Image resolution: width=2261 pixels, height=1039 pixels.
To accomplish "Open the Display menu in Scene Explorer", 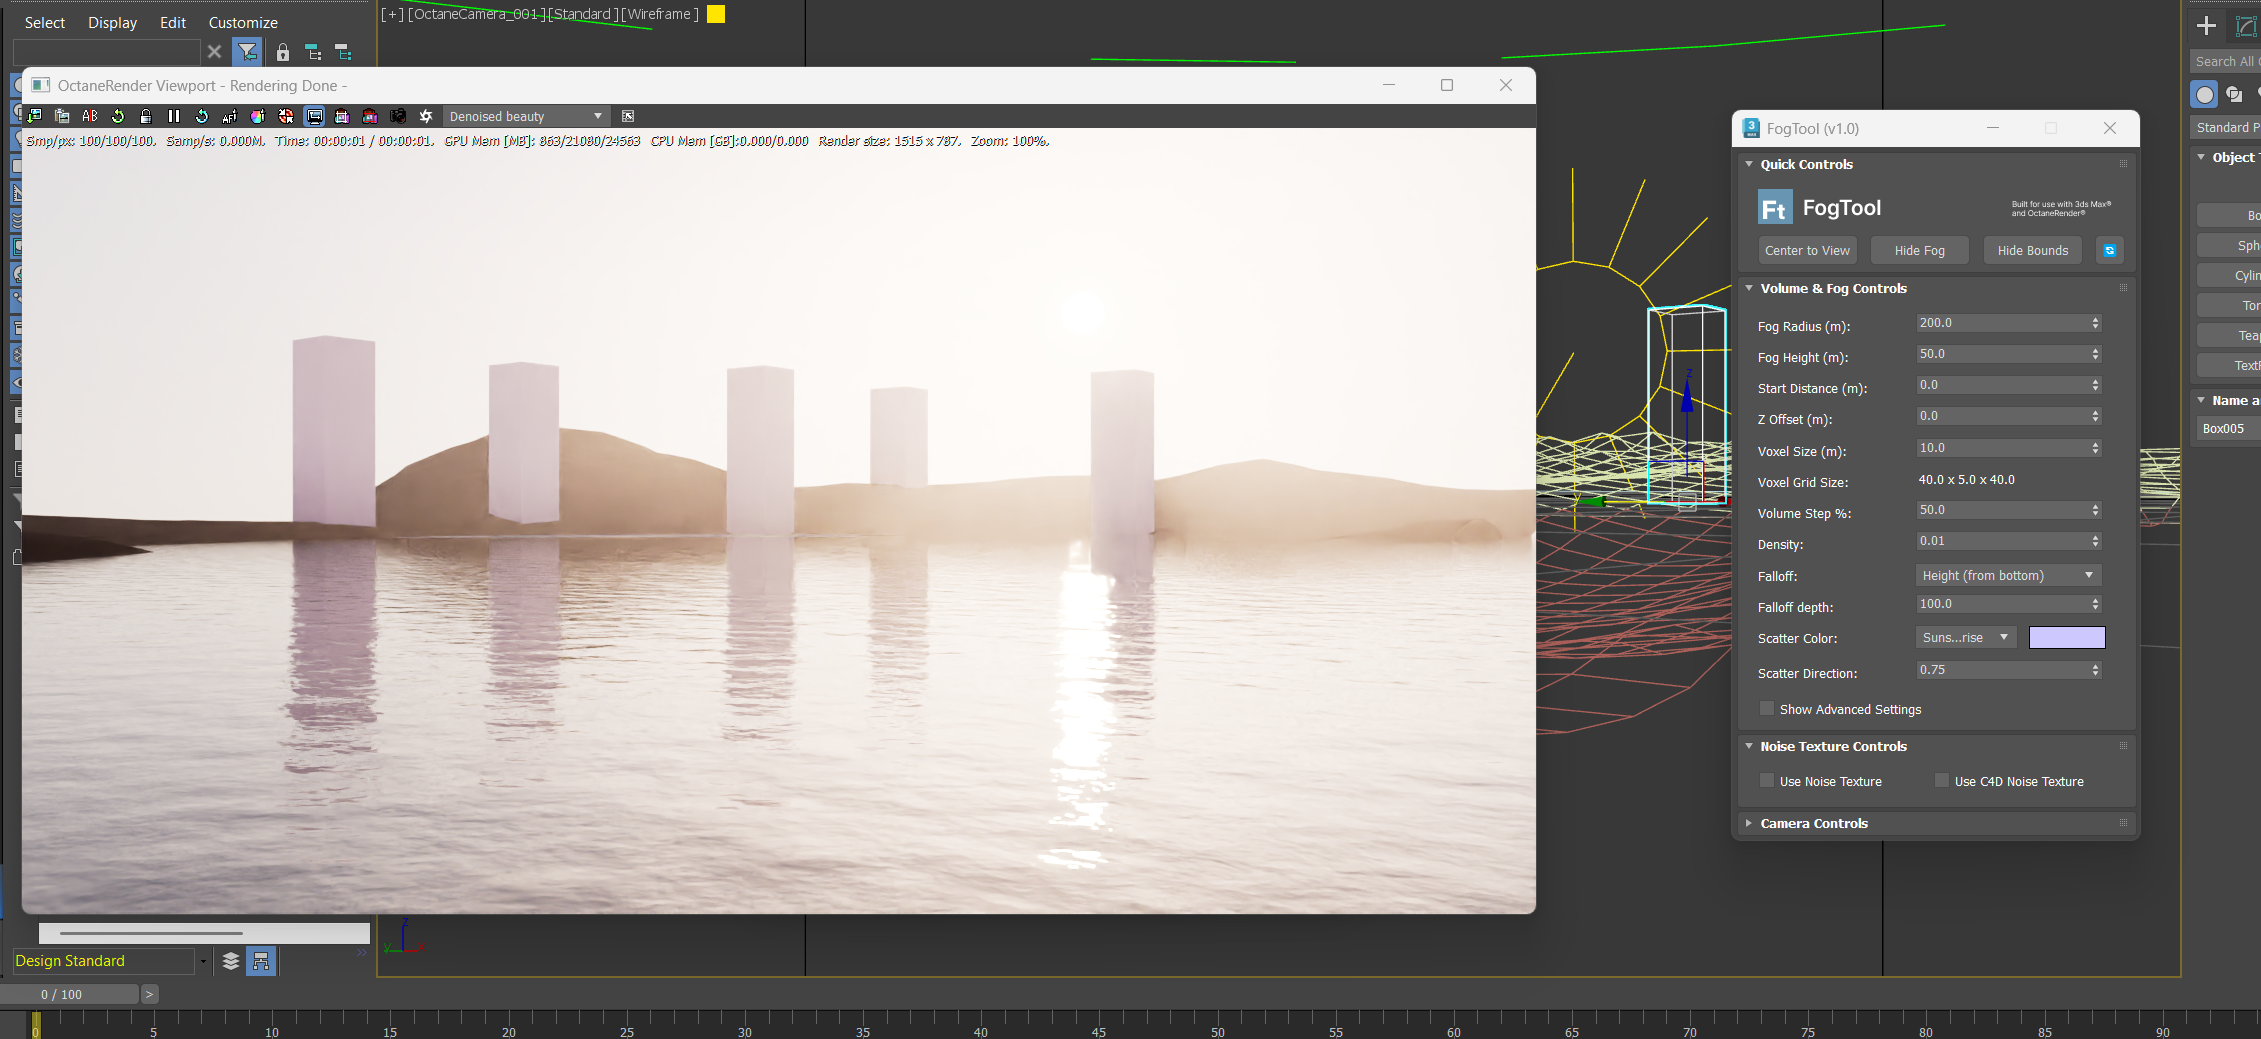I will click(112, 22).
